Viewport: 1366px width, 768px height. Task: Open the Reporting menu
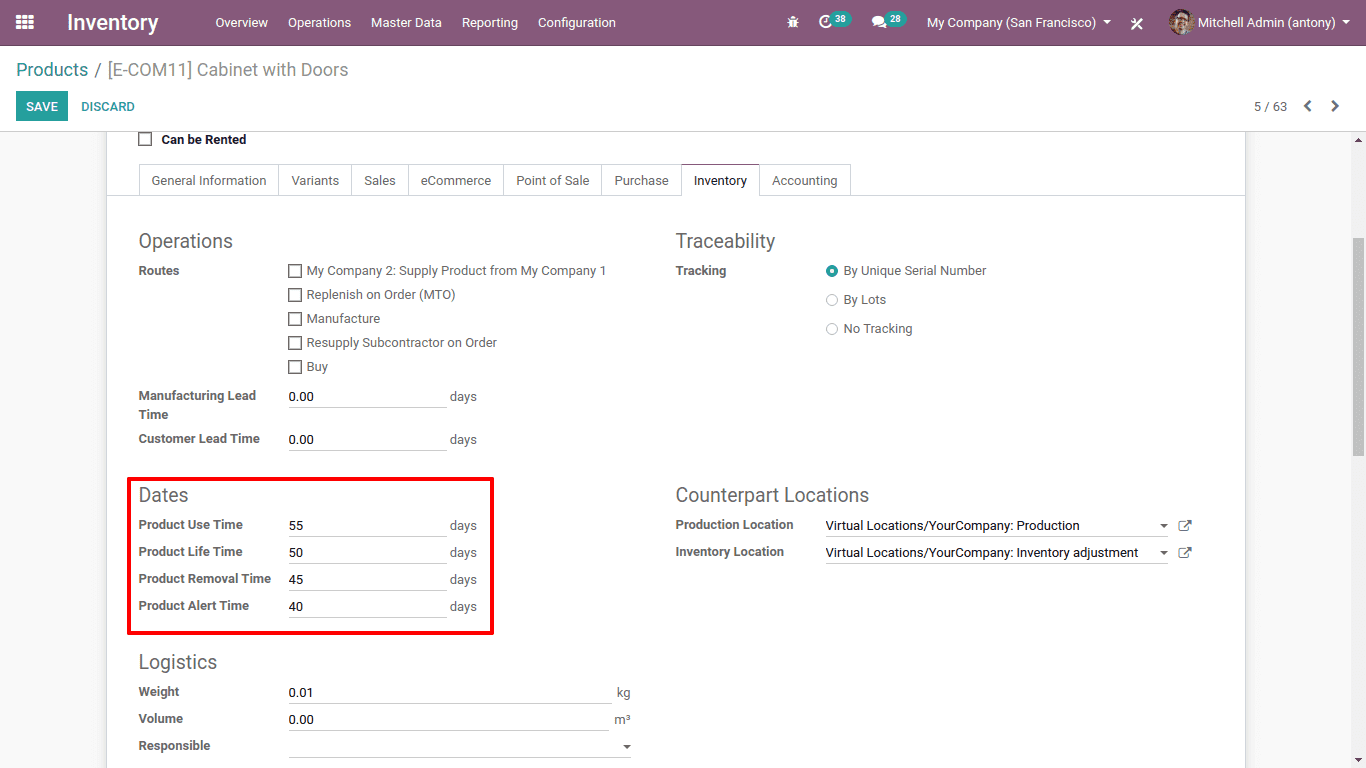(x=490, y=22)
